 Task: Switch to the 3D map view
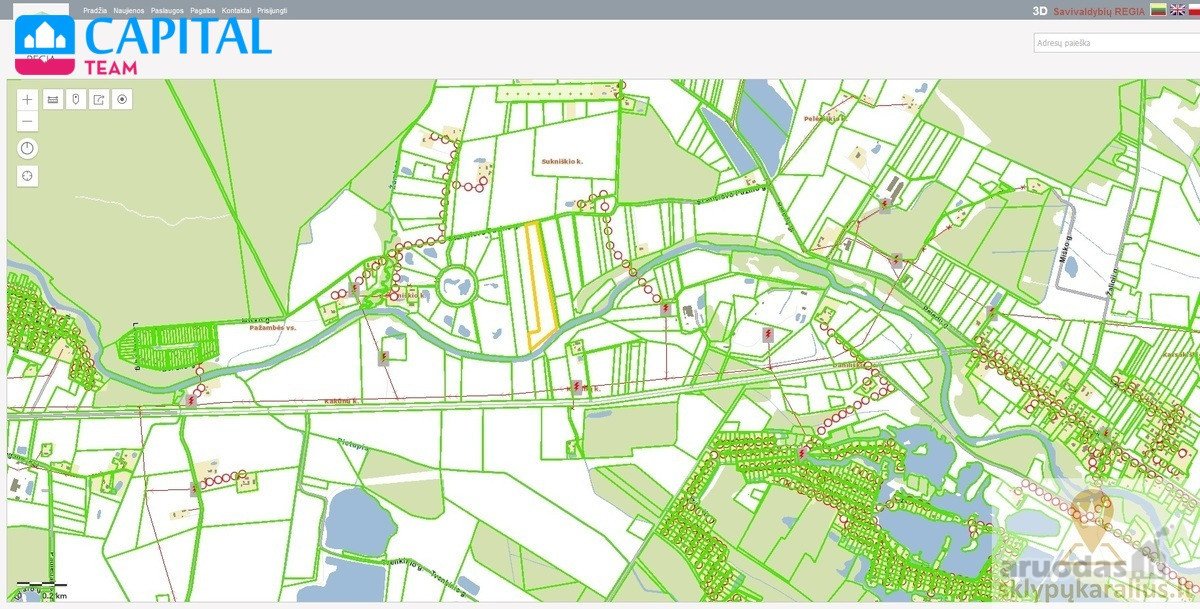pyautogui.click(x=1040, y=11)
